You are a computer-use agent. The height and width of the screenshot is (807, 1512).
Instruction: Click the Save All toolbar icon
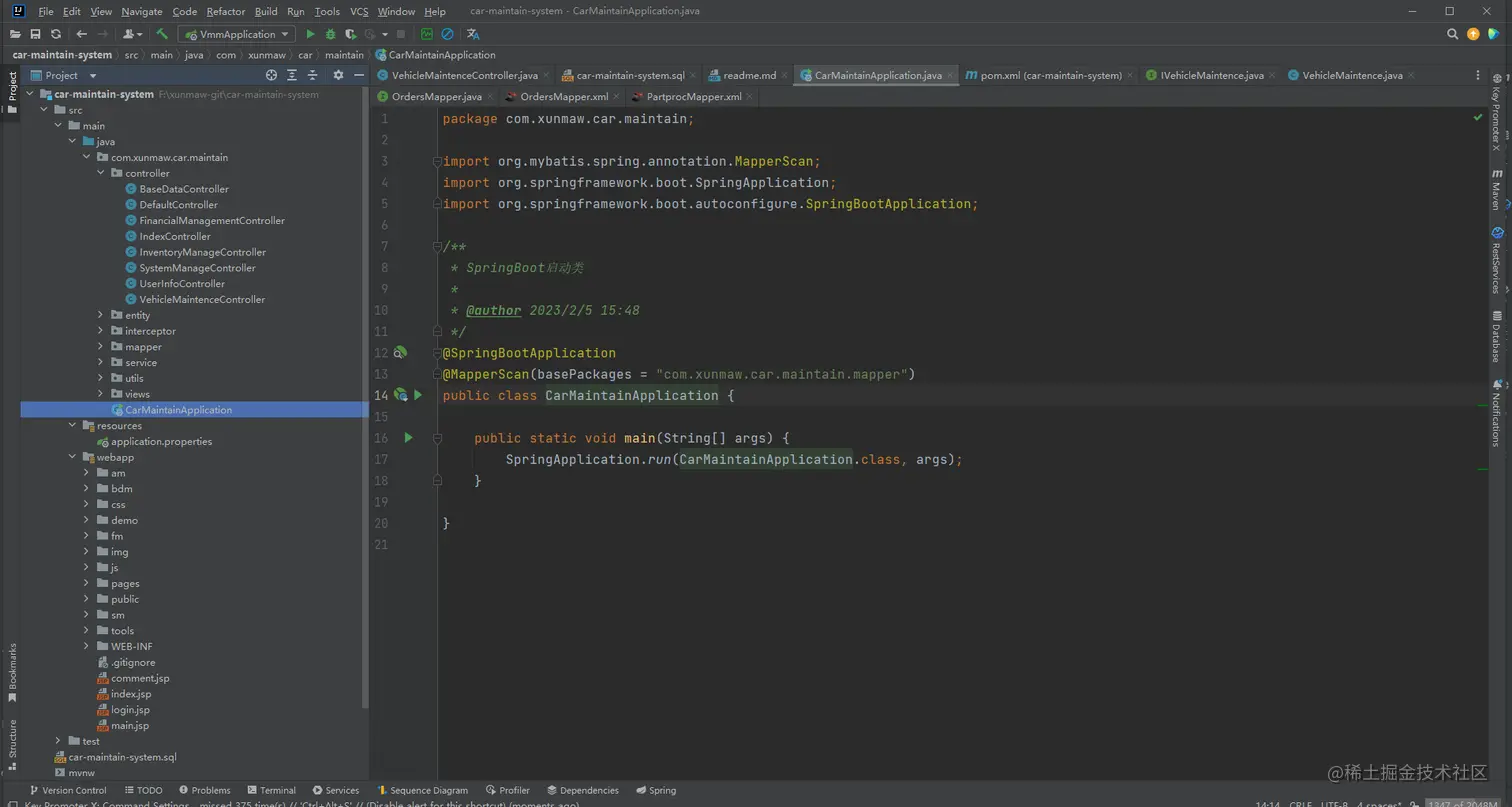tap(35, 34)
